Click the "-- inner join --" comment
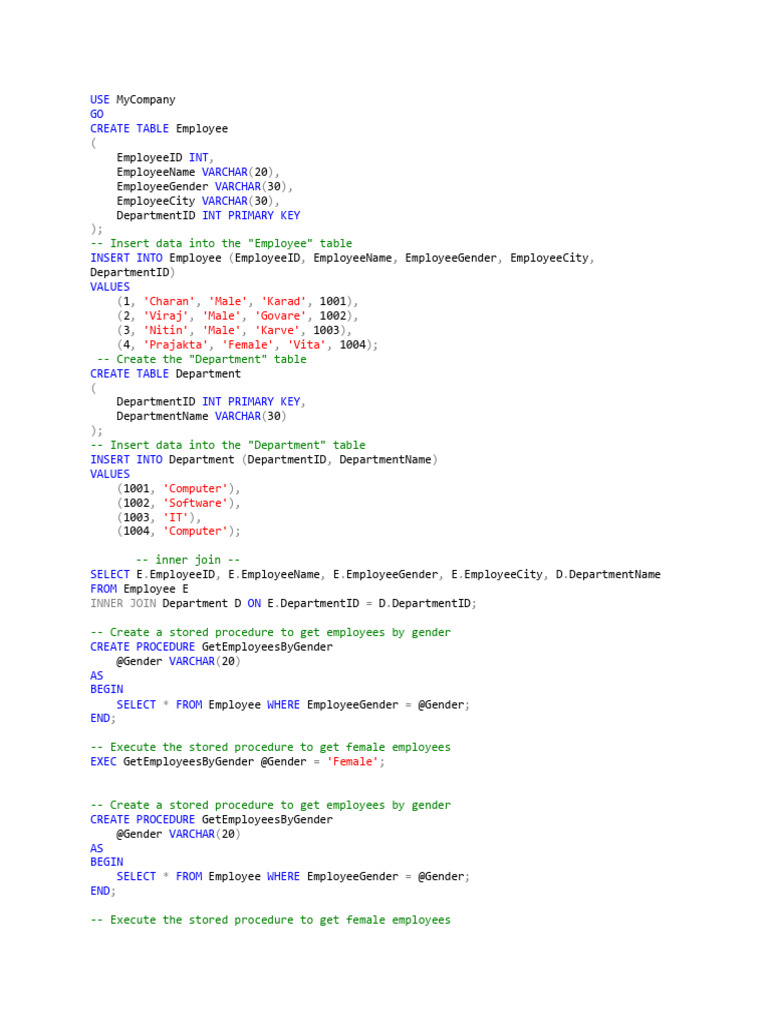The width and height of the screenshot is (768, 1024). [x=188, y=560]
